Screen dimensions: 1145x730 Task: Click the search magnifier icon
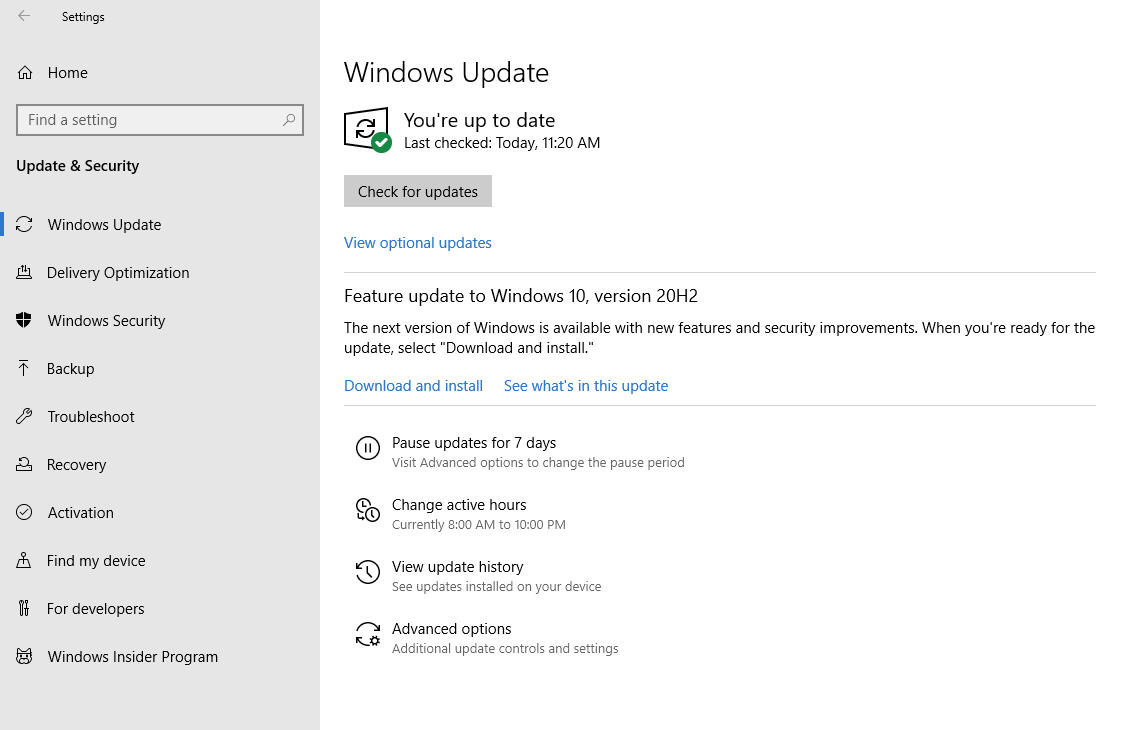click(289, 120)
